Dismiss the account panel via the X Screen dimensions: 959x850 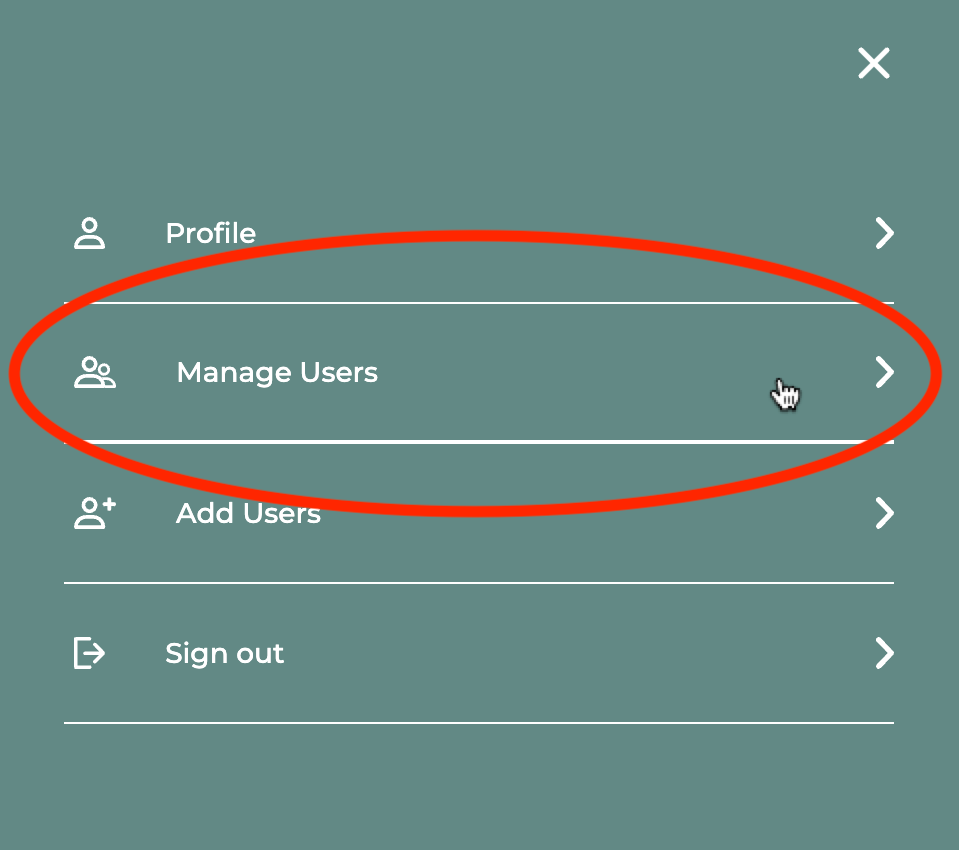point(873,63)
